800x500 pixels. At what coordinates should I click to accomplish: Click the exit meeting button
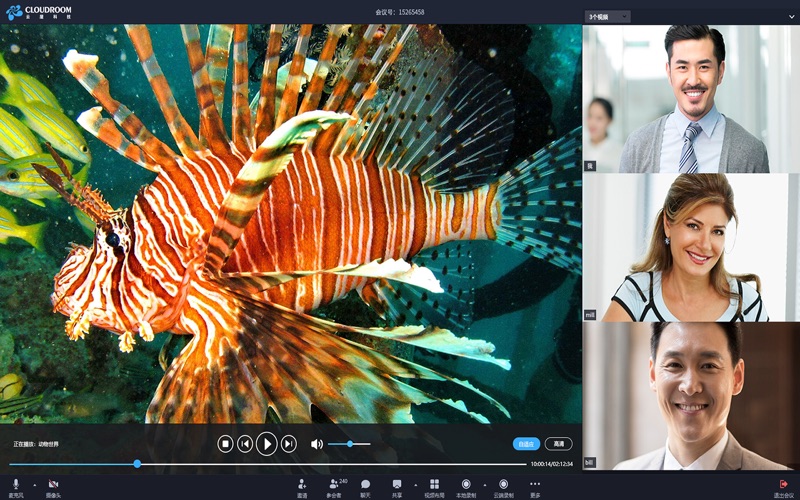tap(783, 486)
